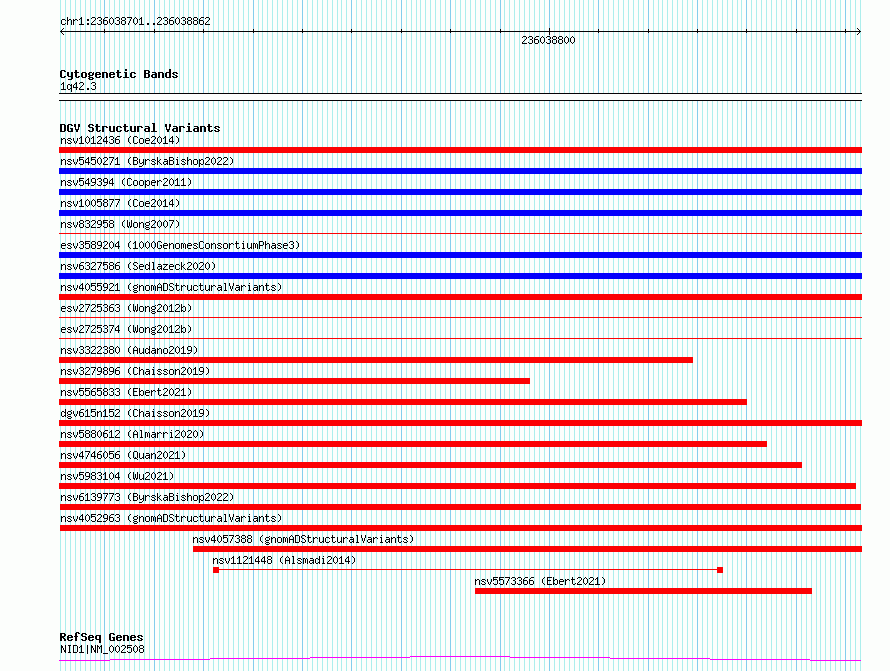Select nsv1005877 (Coe2014) label
This screenshot has width=890, height=671.
tap(120, 203)
